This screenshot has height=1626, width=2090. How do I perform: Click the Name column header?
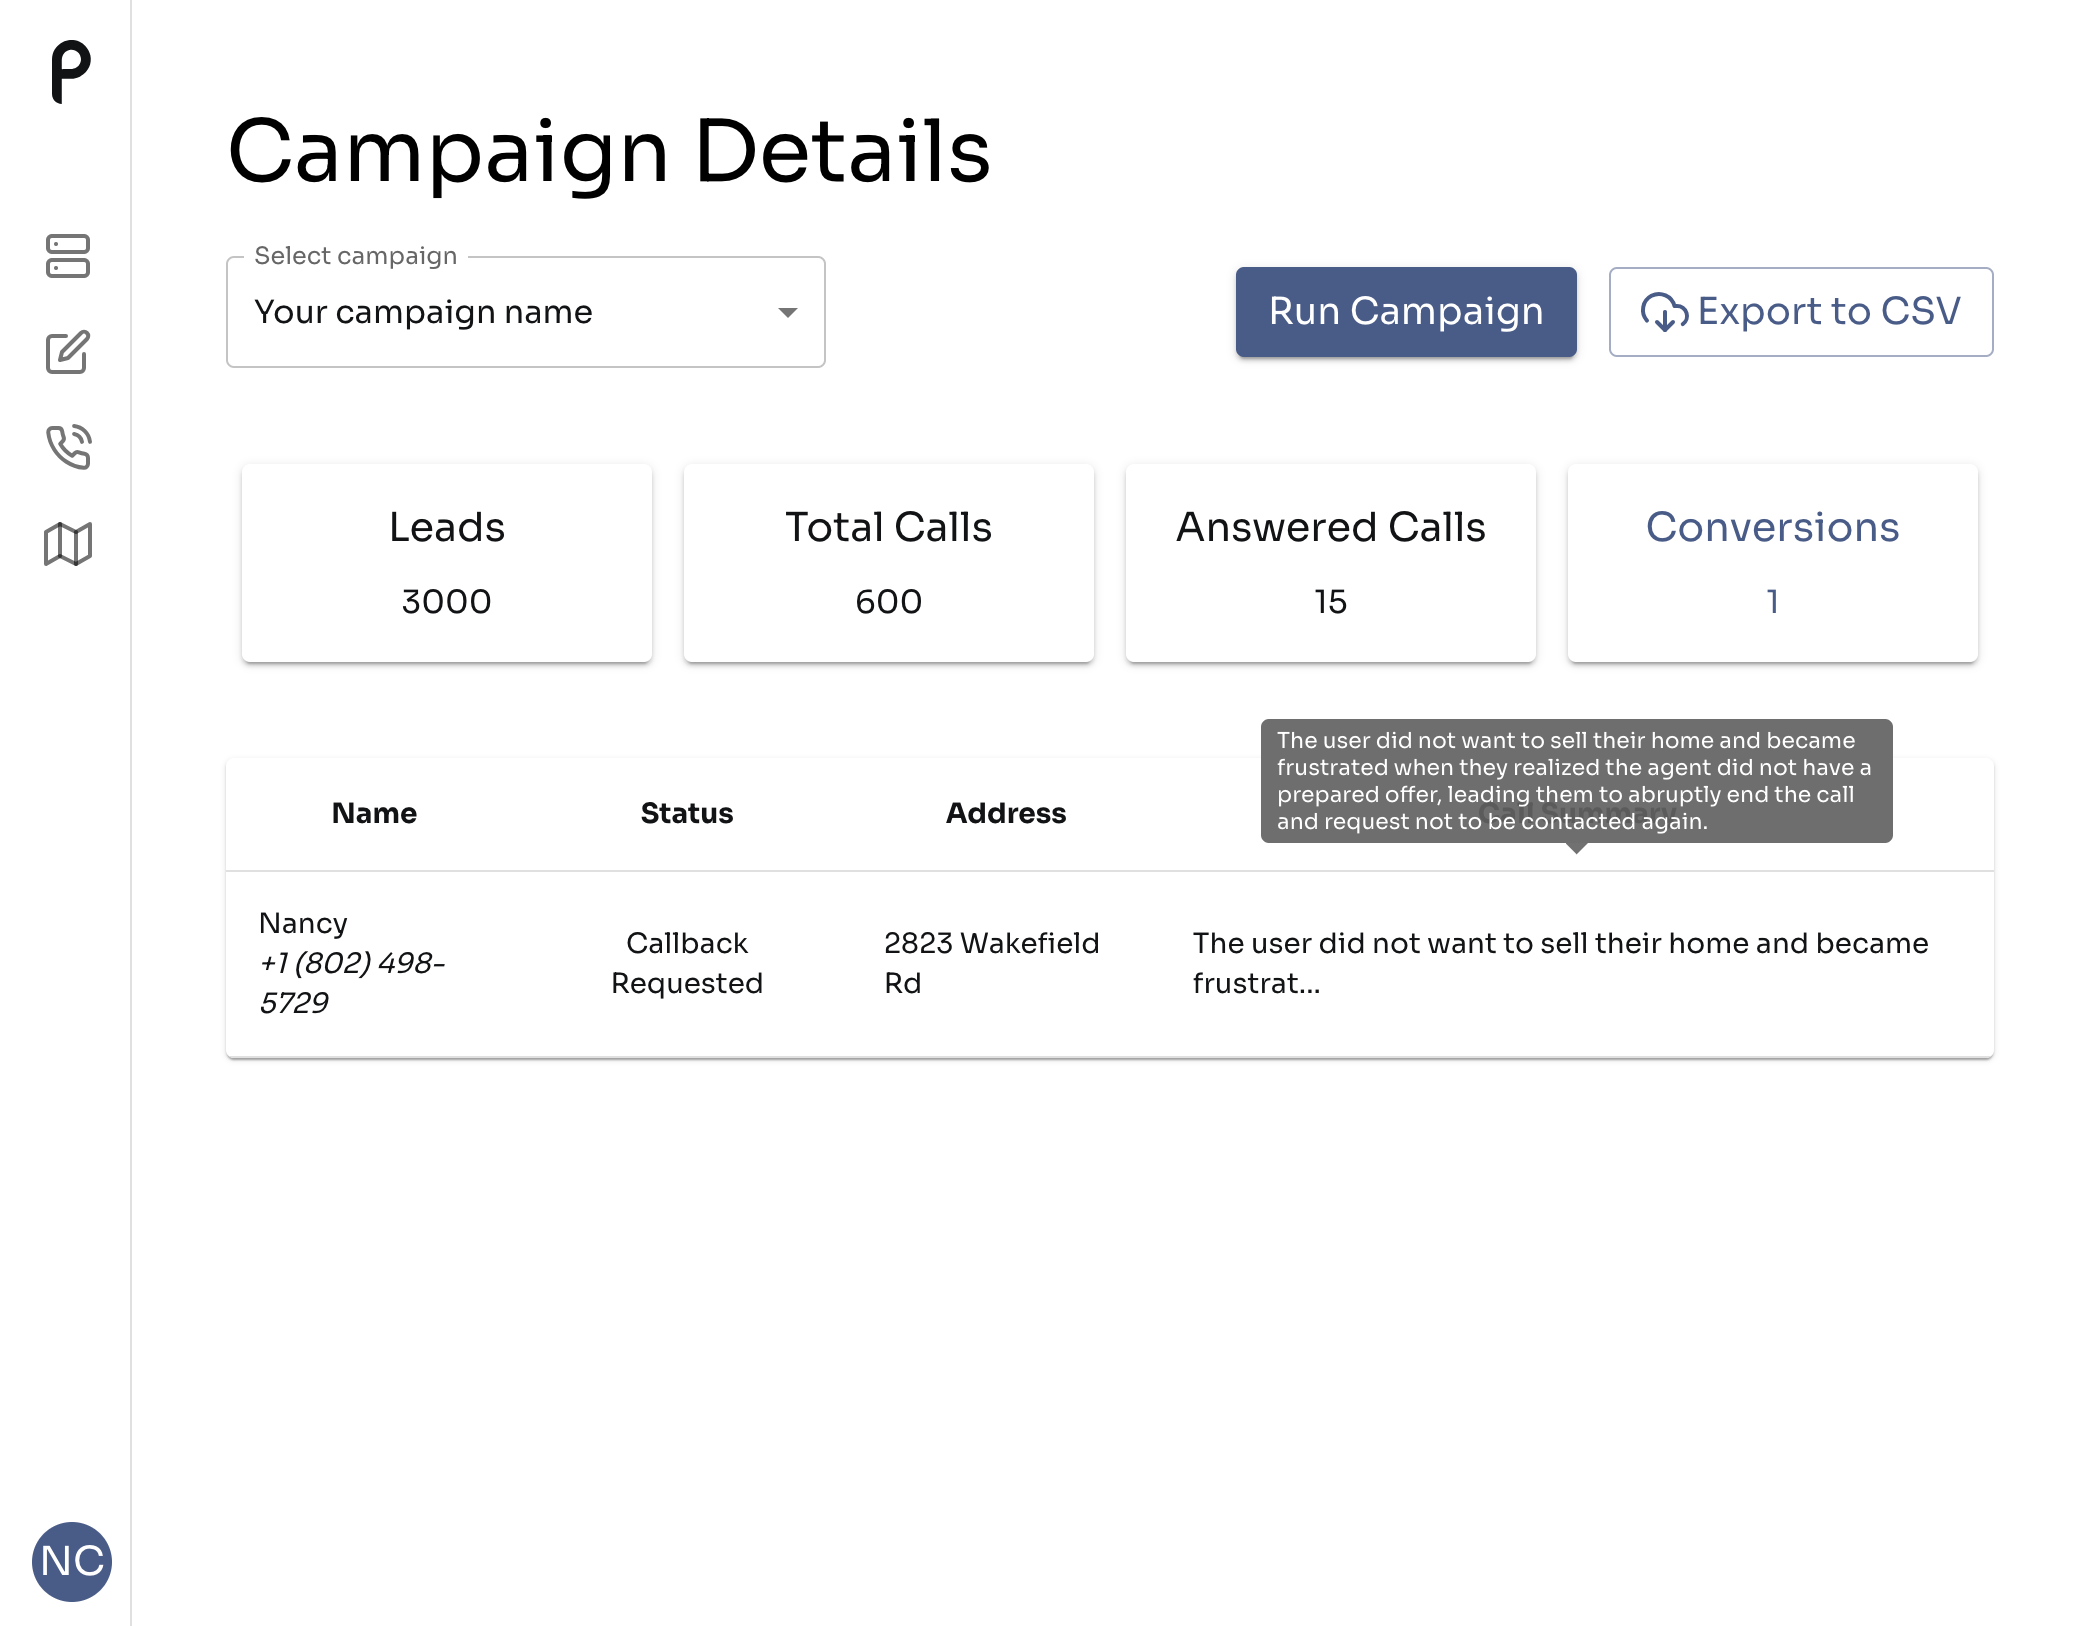coord(374,813)
